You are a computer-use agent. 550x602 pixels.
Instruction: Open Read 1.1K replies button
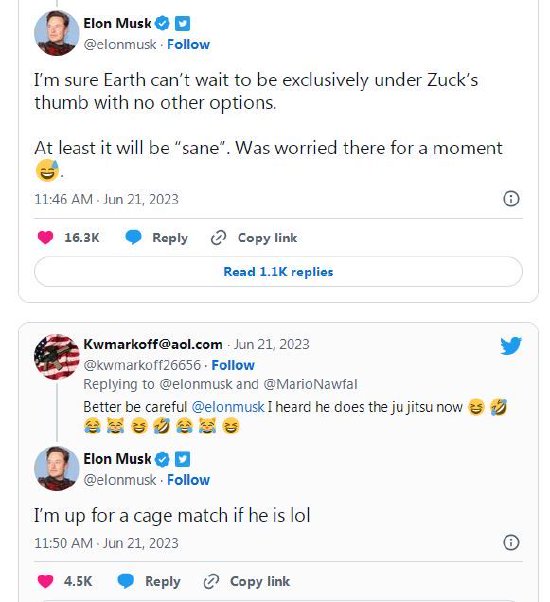point(278,272)
